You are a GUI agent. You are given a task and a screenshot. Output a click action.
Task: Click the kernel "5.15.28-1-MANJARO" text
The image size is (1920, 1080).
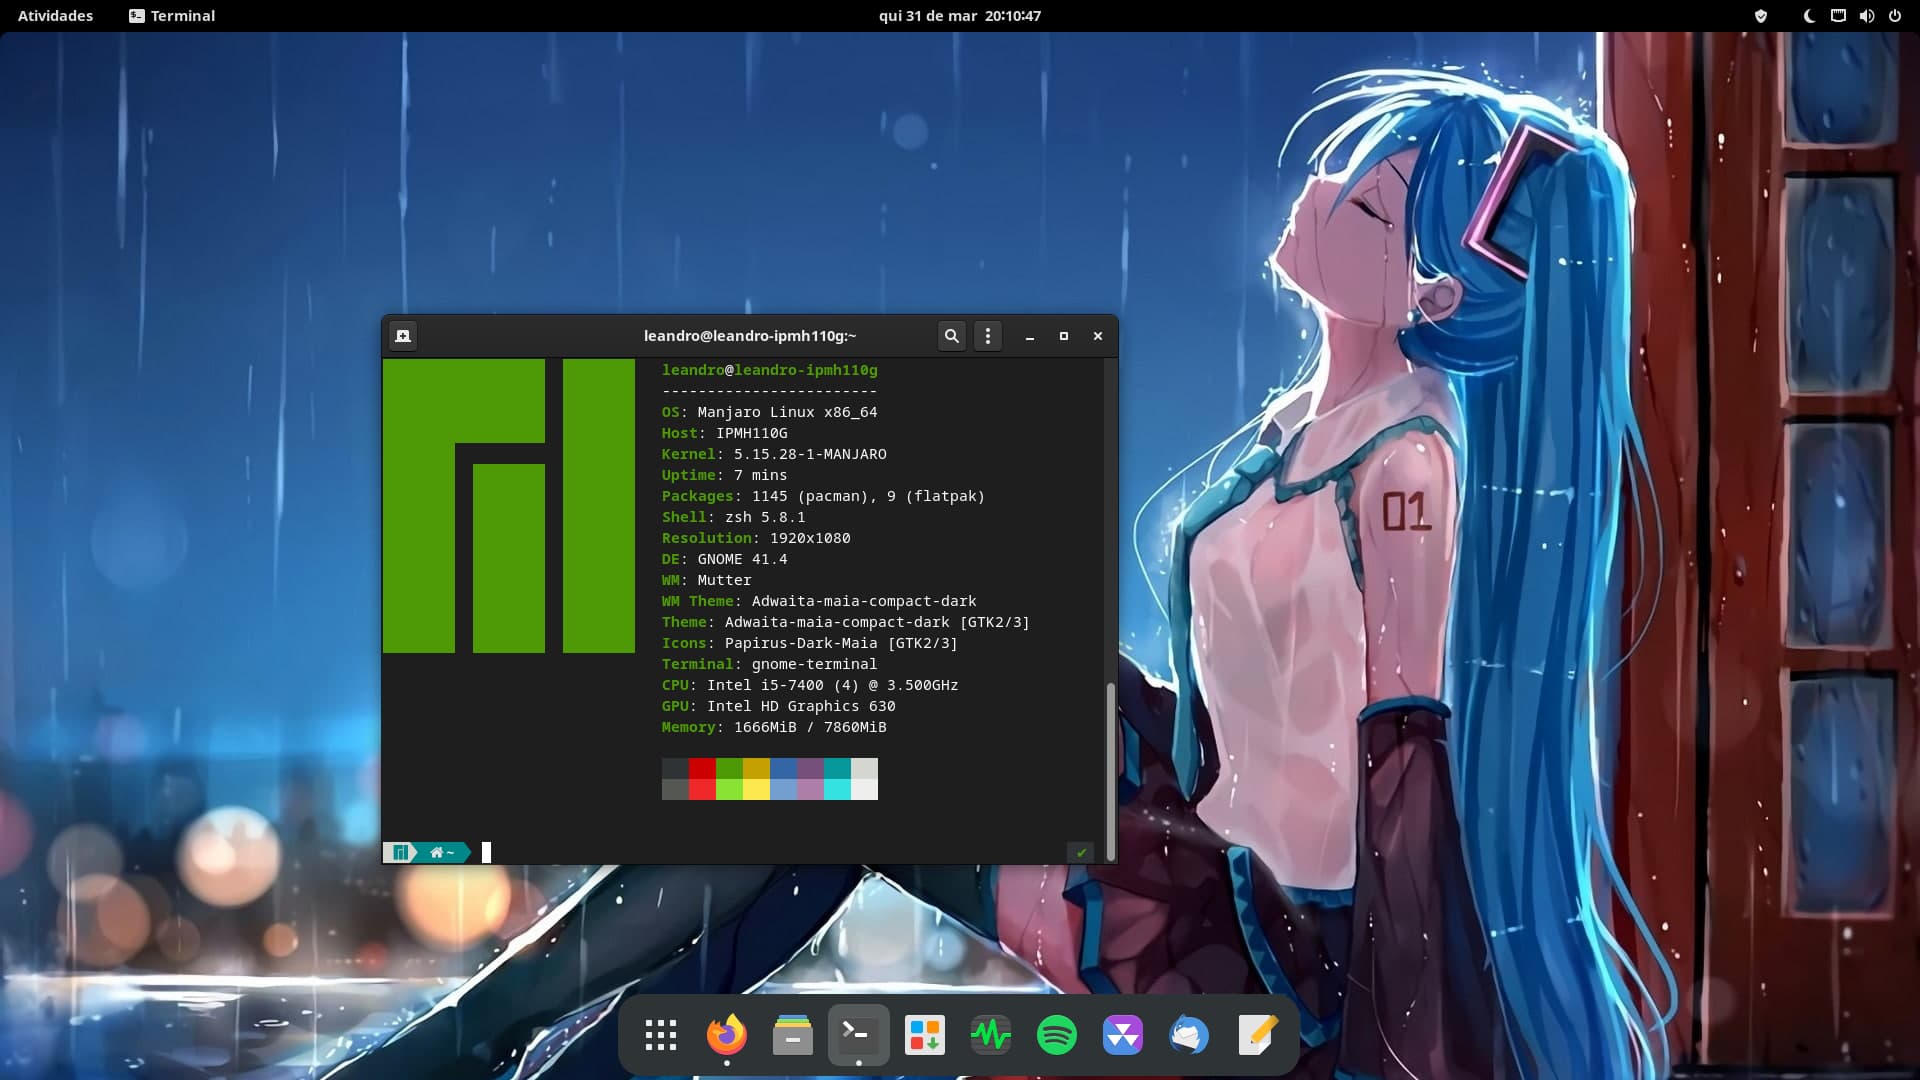pos(810,454)
